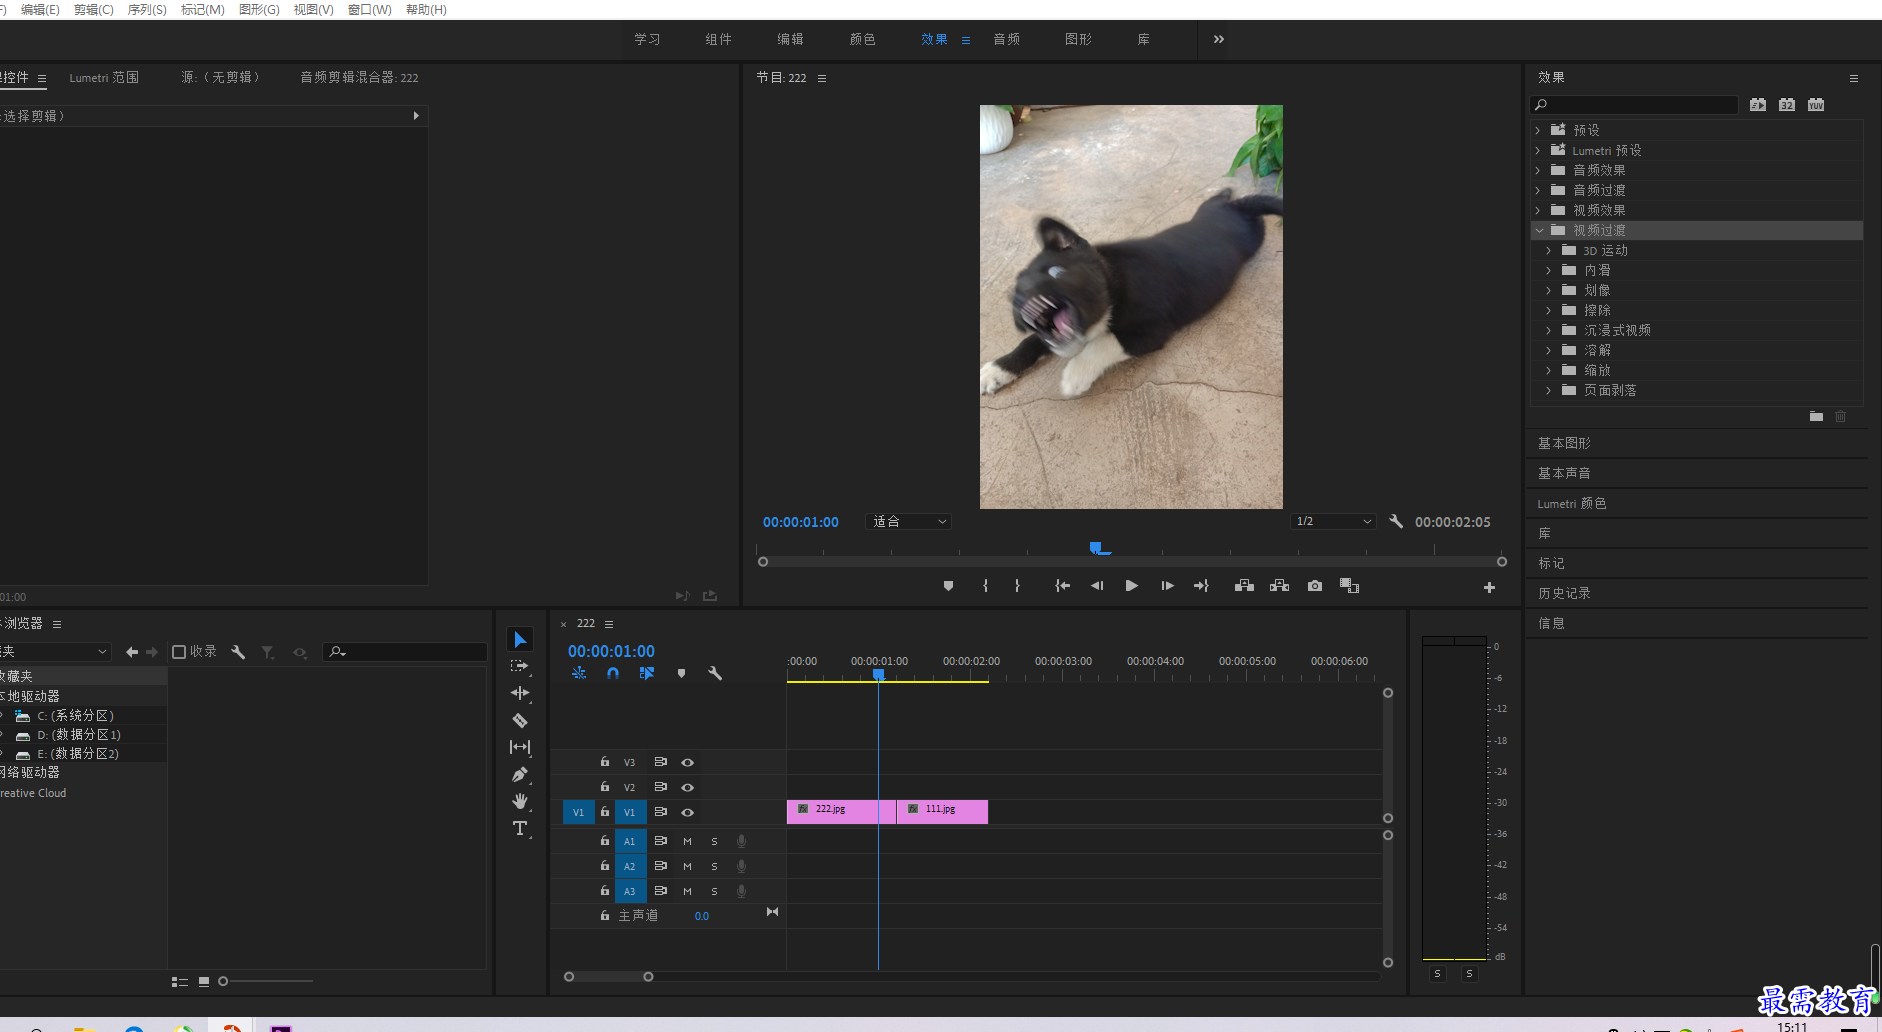Toggle linked selection in timeline
Screen dimensions: 1882x1032
pyautogui.click(x=647, y=673)
